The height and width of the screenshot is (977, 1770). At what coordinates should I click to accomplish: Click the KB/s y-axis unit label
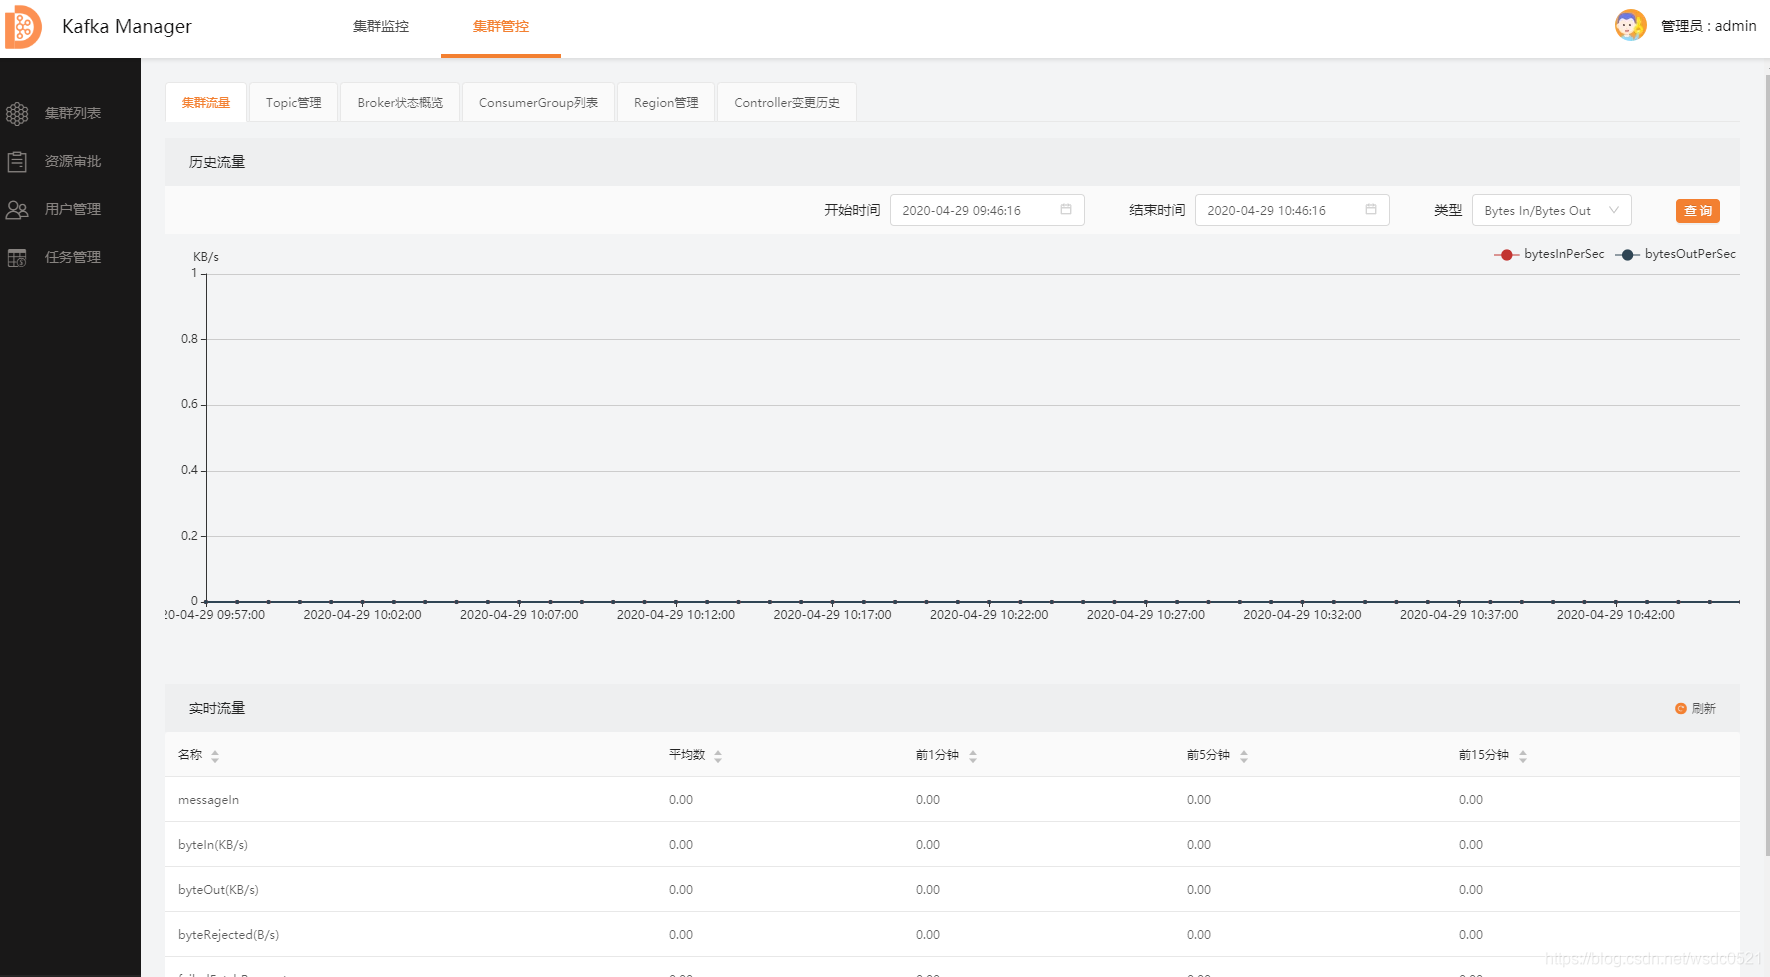(x=206, y=257)
